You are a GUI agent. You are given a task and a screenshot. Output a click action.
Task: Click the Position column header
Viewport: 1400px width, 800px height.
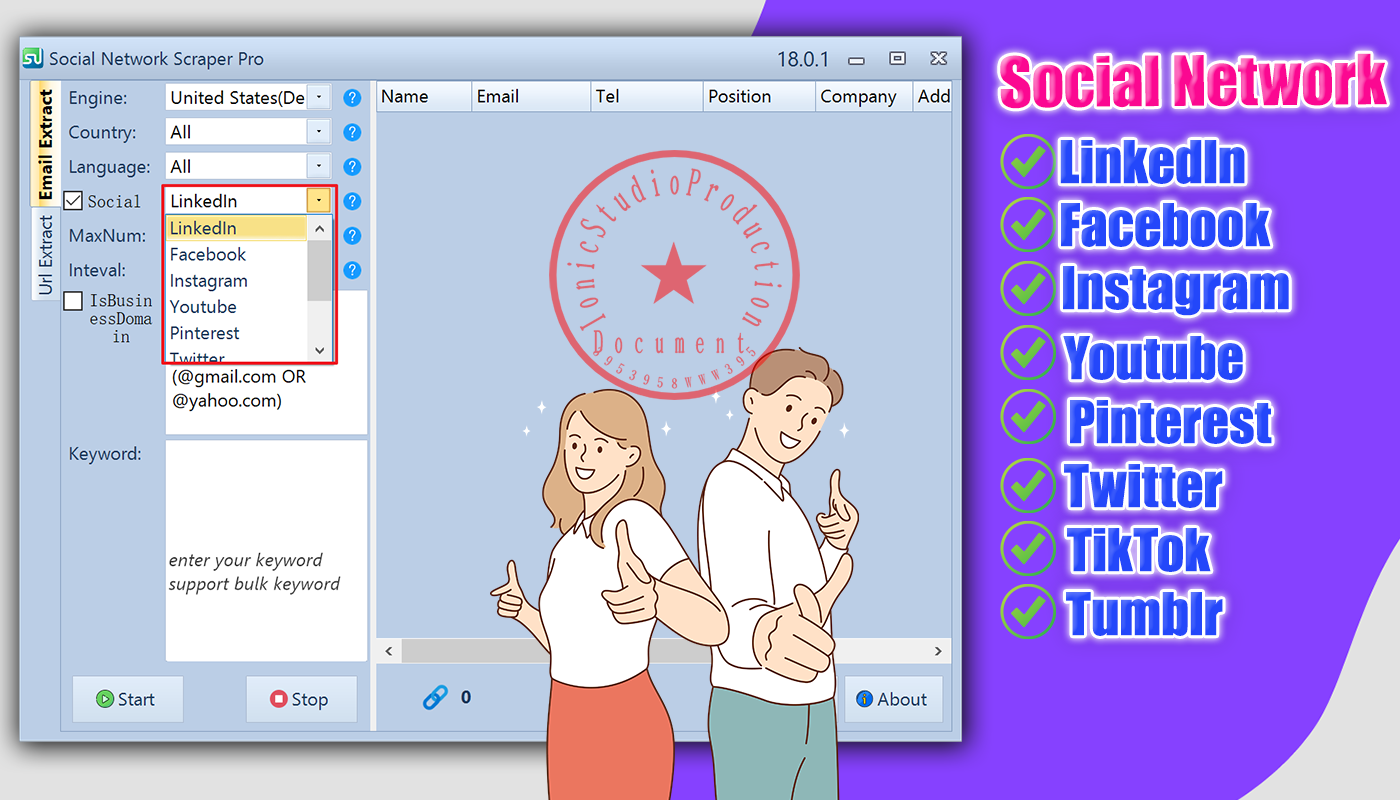(x=759, y=97)
